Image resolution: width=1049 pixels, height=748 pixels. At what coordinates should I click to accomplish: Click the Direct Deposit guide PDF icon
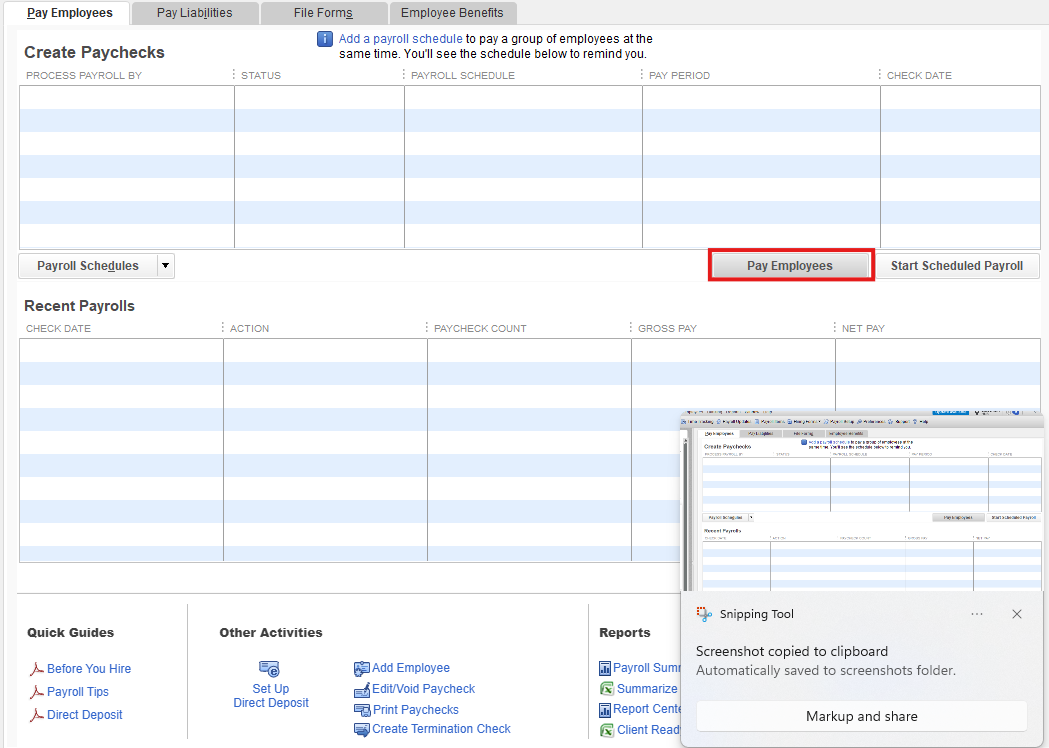36,715
